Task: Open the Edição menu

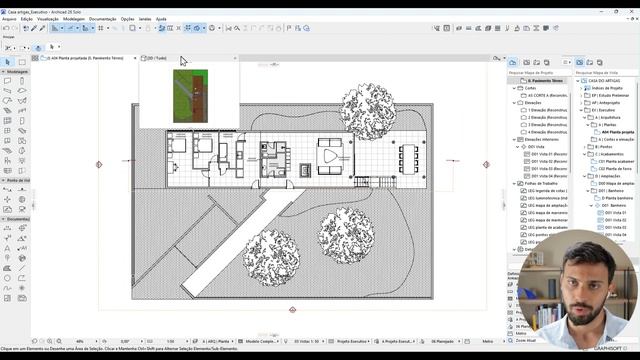Action: pos(27,19)
